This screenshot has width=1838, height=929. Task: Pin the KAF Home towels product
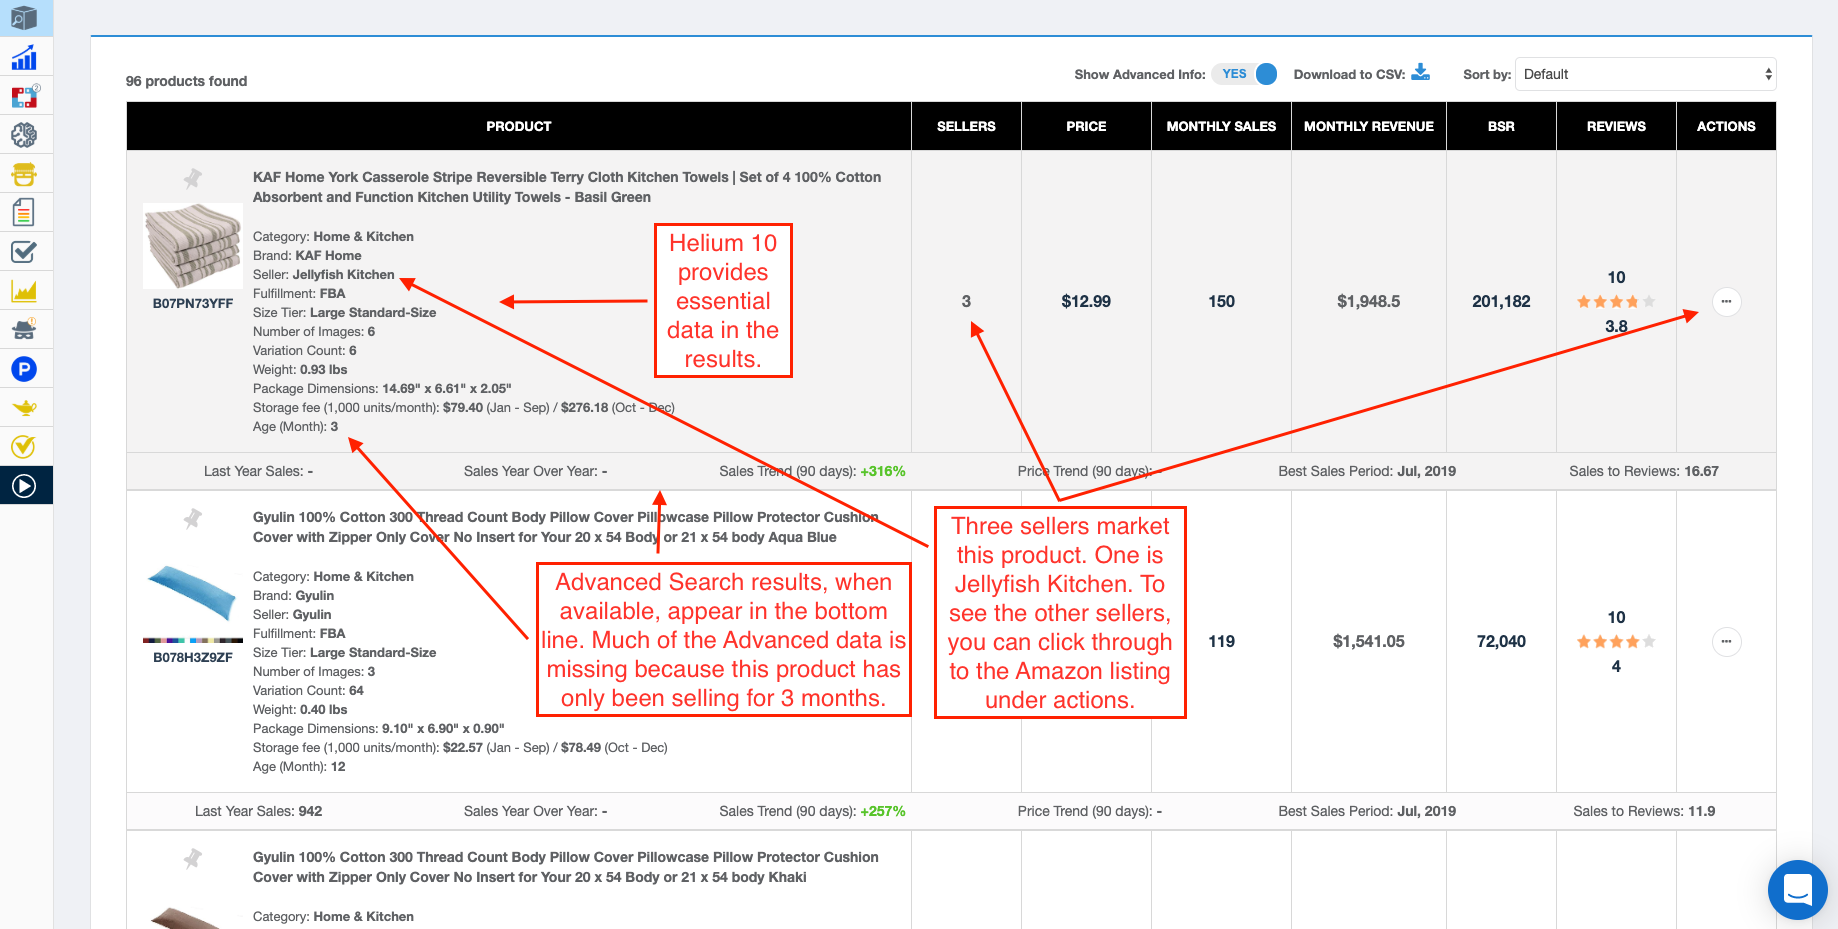click(193, 179)
